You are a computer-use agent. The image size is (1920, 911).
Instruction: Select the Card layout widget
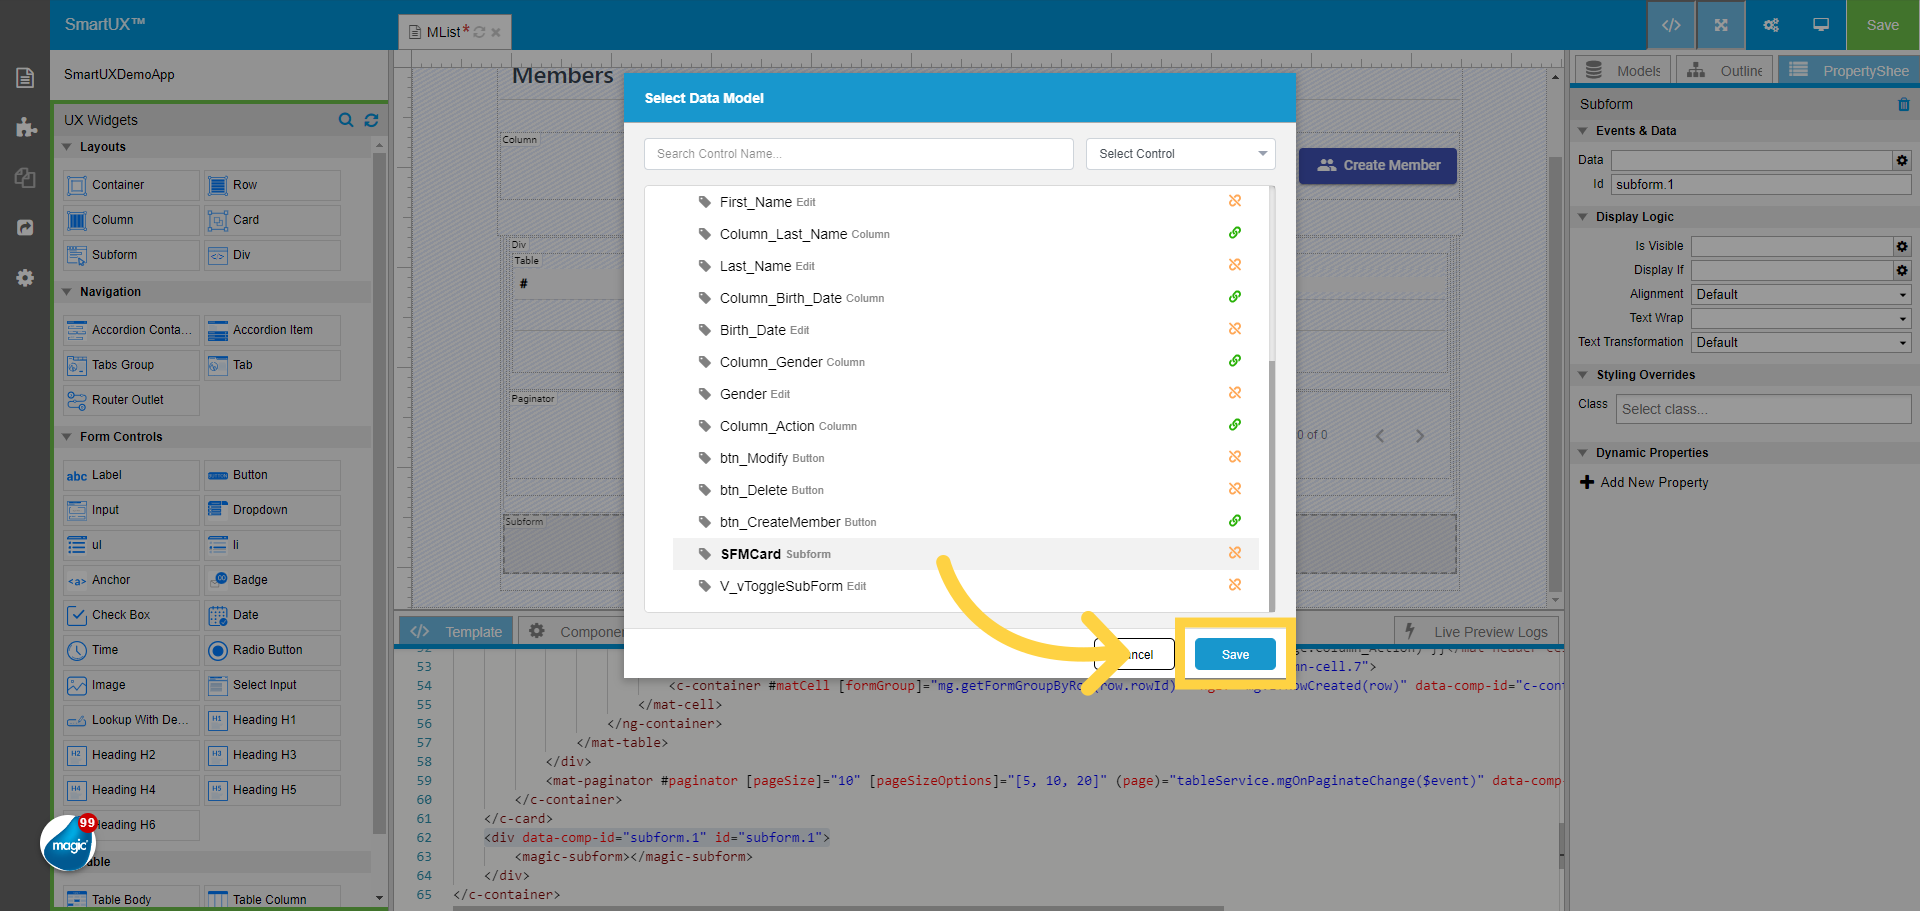[272, 220]
